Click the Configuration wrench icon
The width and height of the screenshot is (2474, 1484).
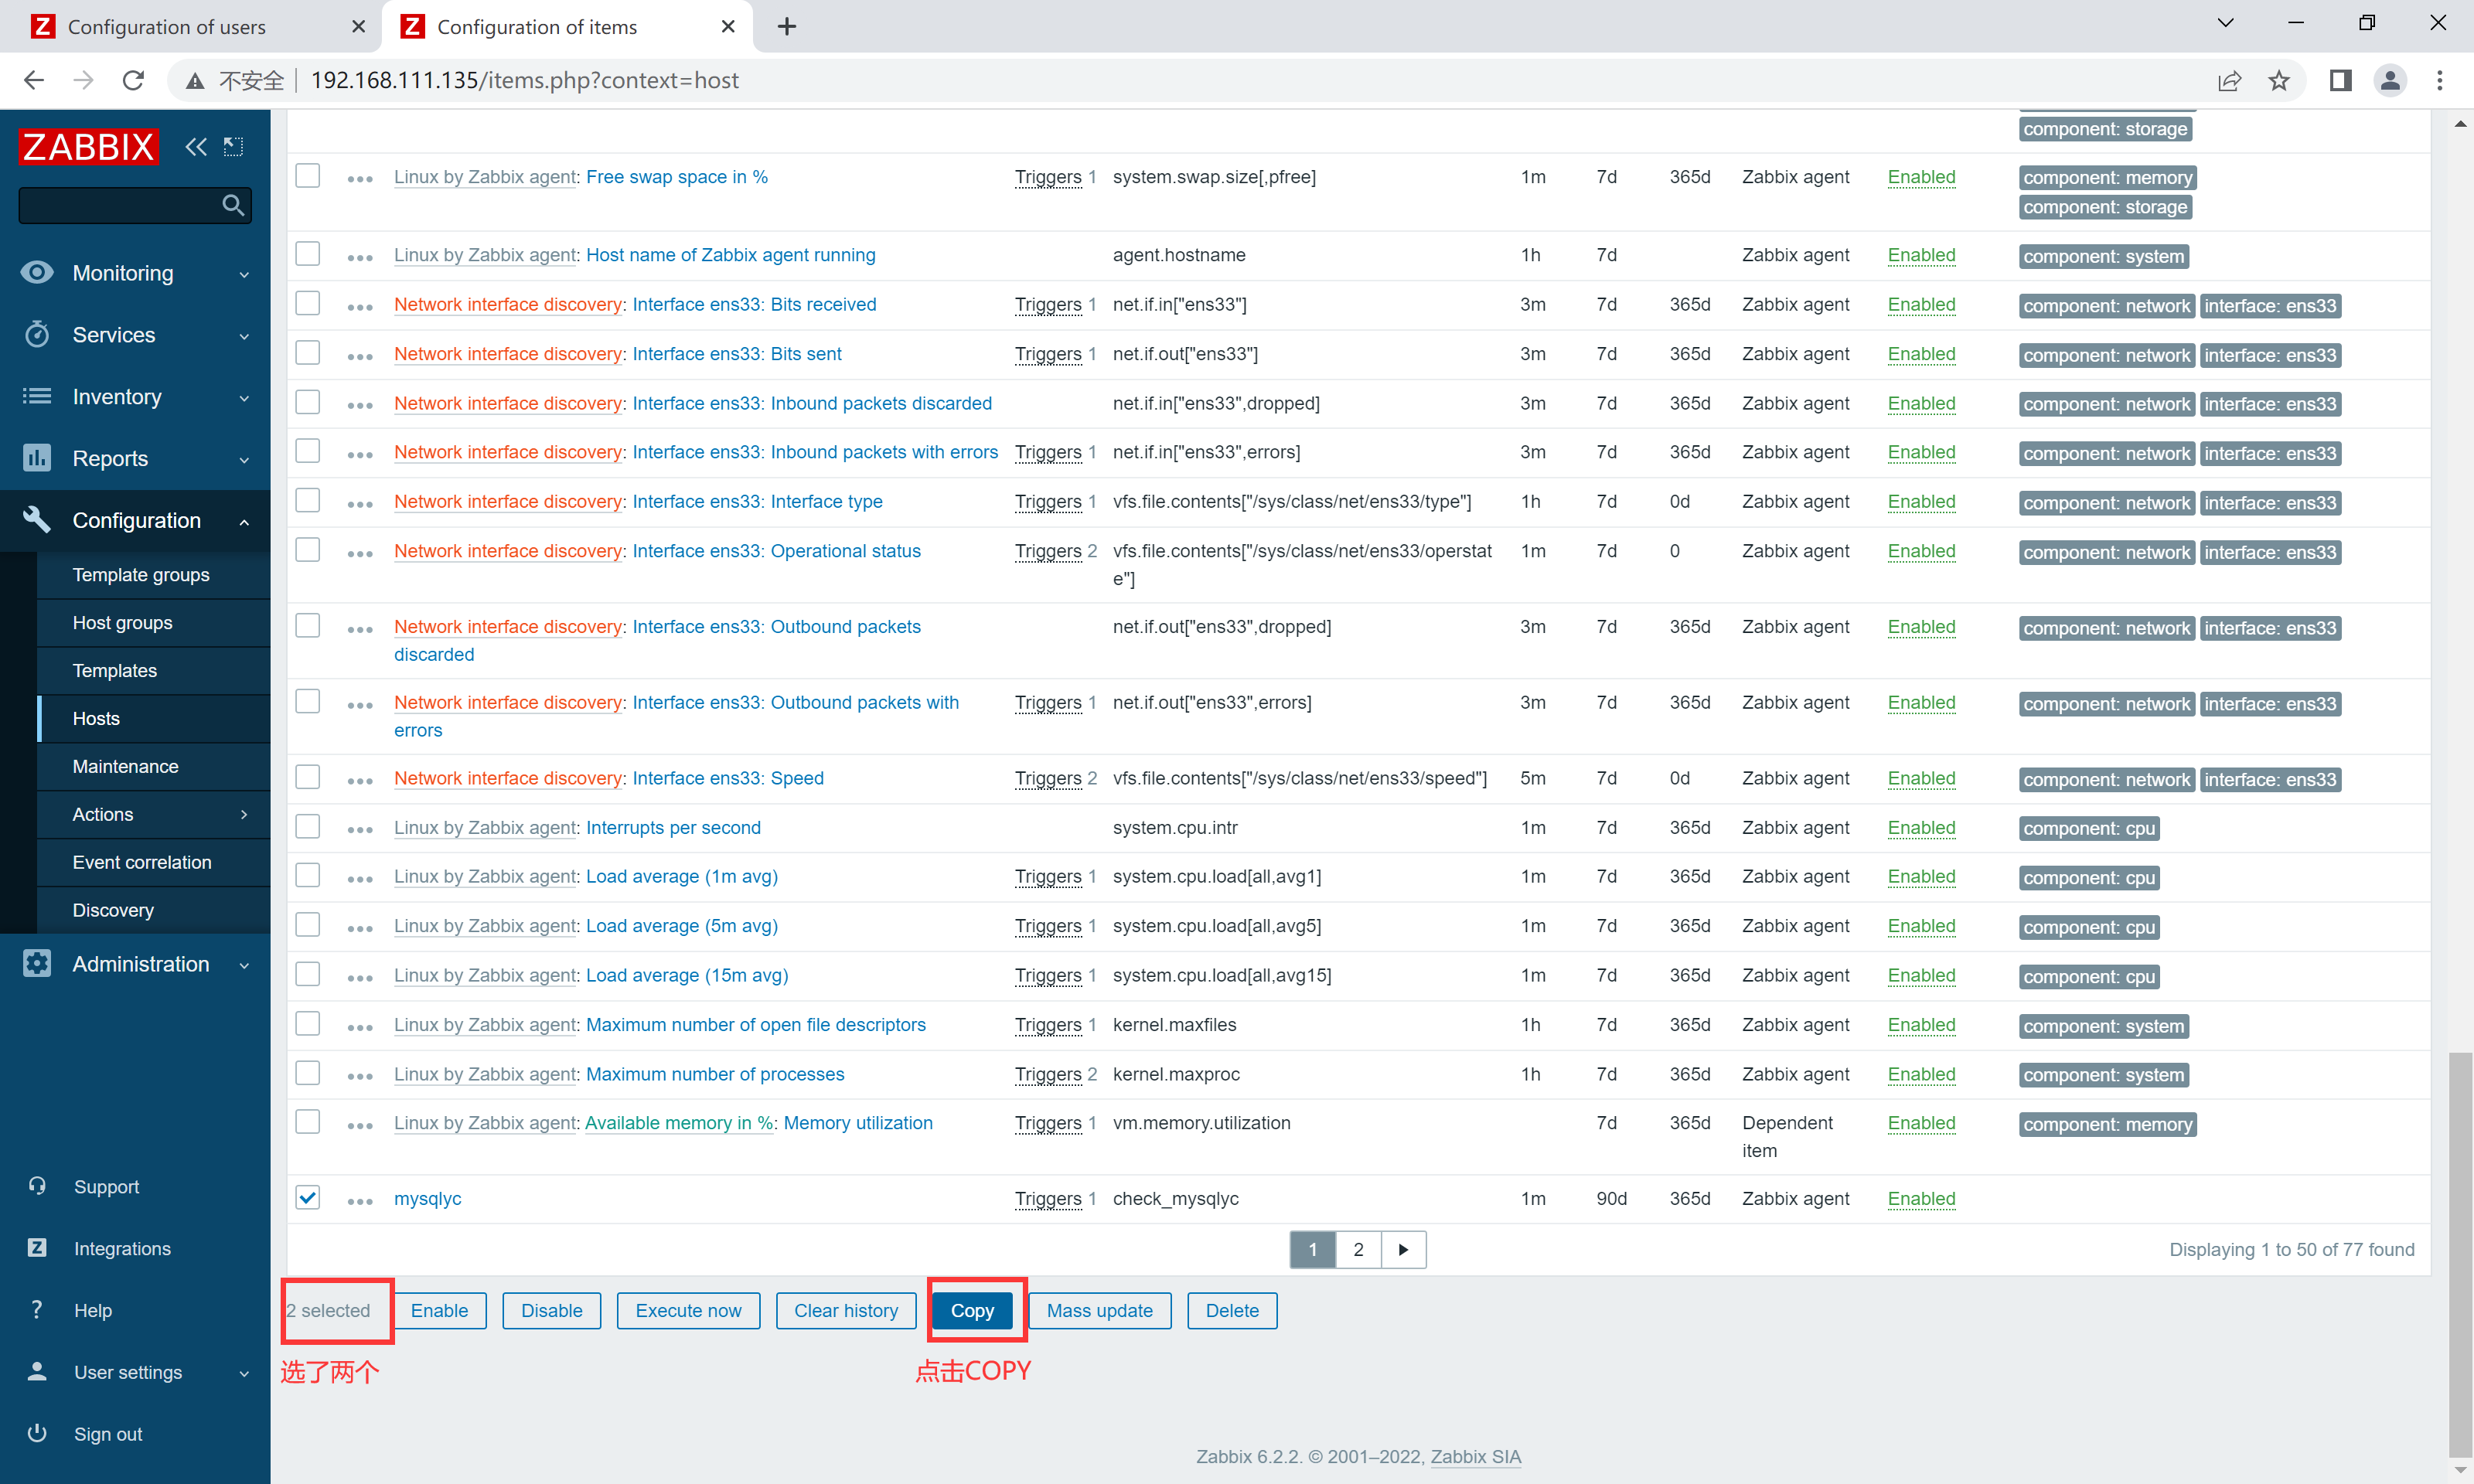37,520
